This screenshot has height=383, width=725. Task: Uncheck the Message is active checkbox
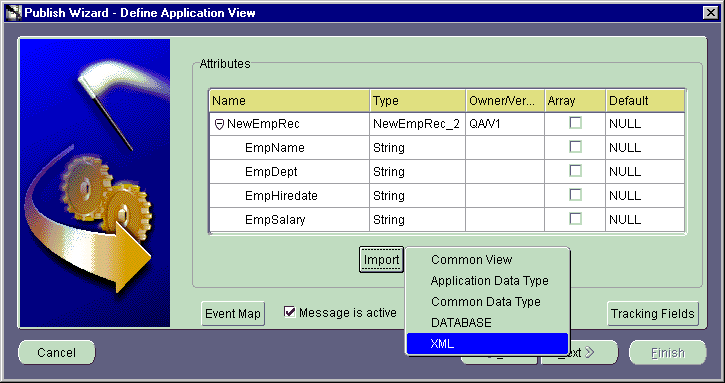(x=290, y=312)
